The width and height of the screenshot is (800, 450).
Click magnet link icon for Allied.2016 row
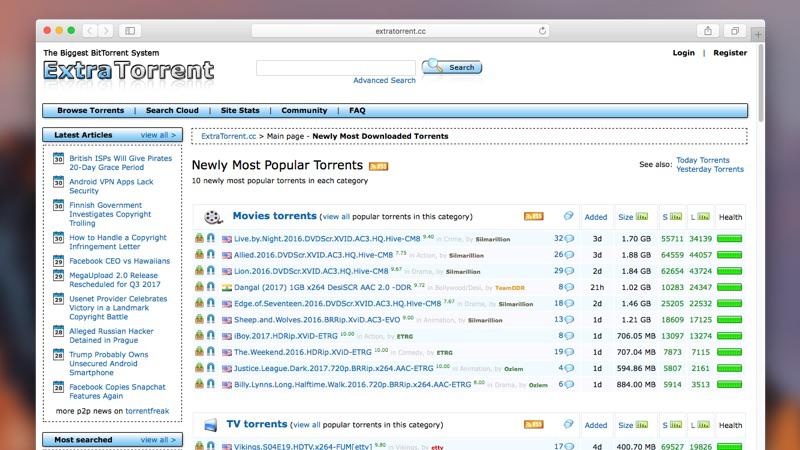point(211,254)
